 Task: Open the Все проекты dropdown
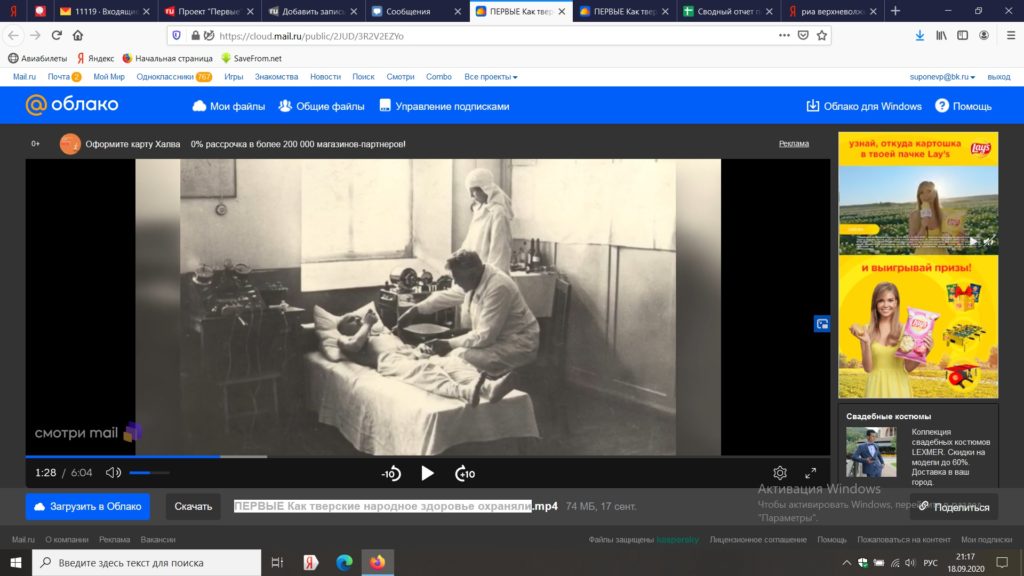point(487,76)
